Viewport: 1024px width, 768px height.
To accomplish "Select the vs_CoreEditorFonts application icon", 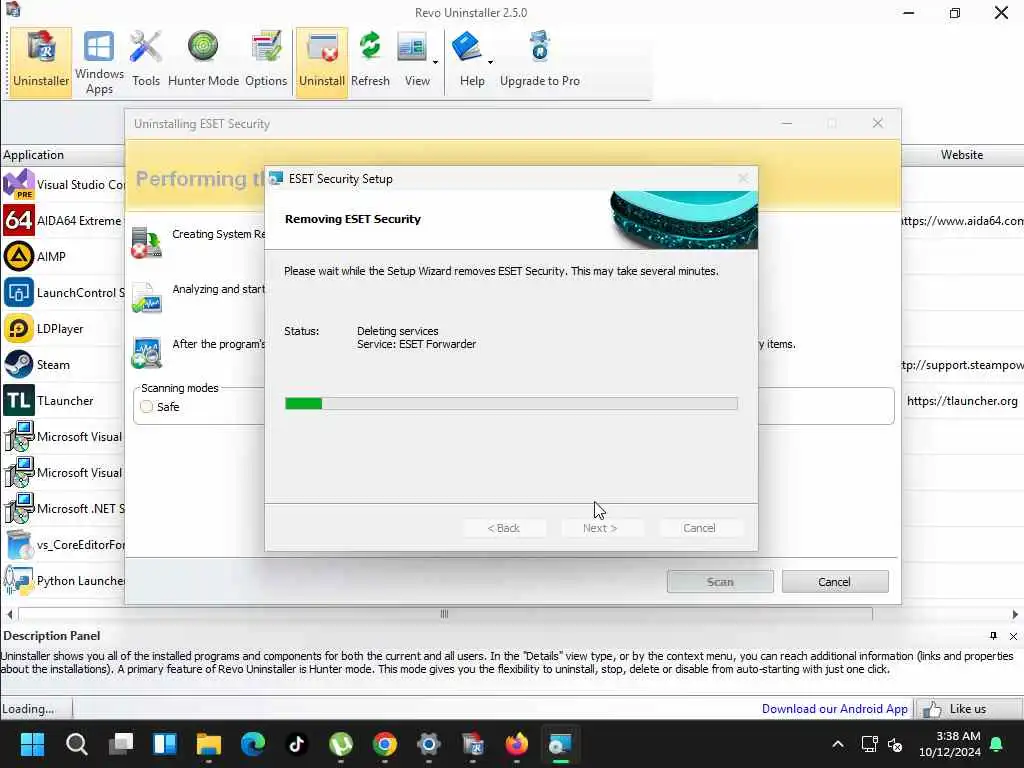I will click(x=19, y=545).
